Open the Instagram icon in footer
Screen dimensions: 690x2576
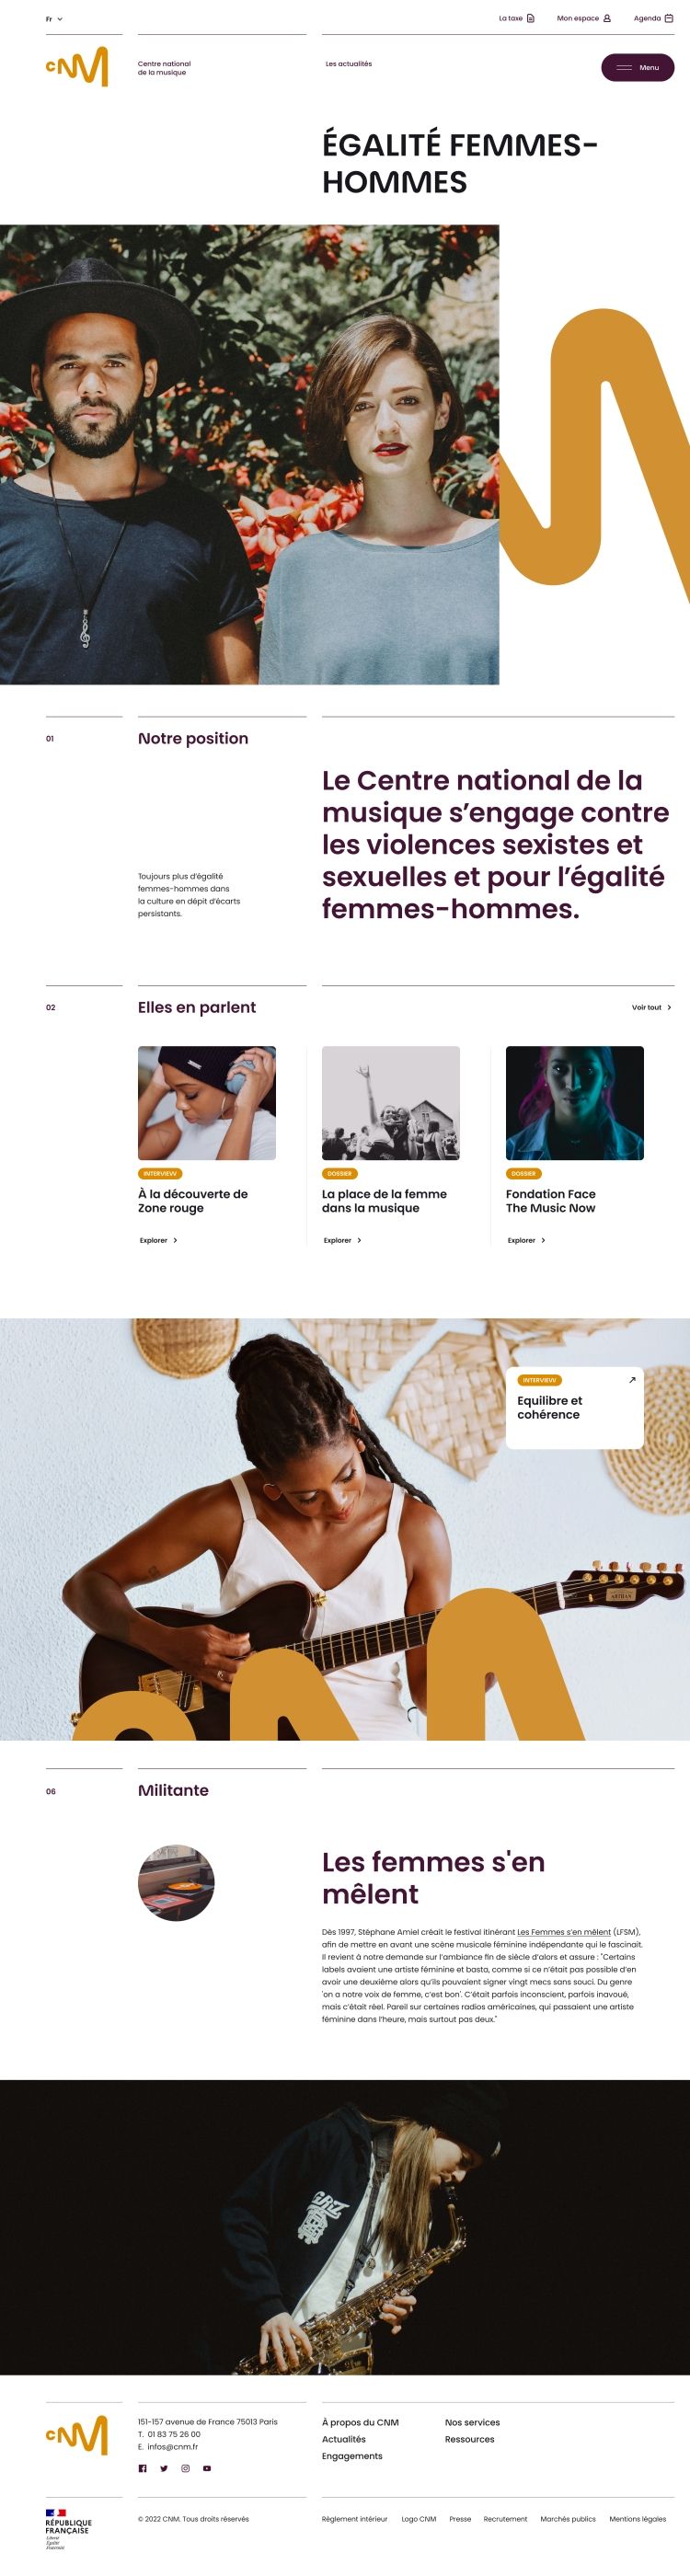click(185, 2469)
